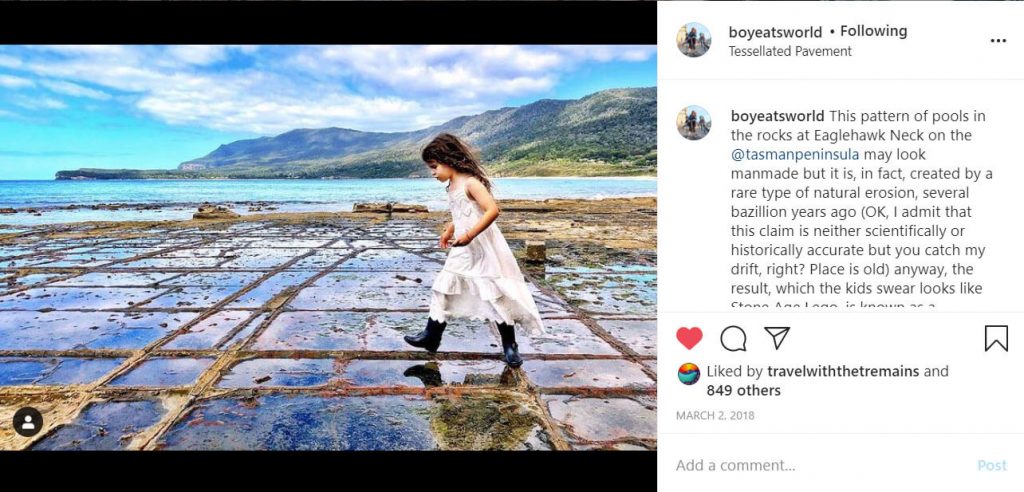
Task: Share post via paper plane icon
Action: click(777, 338)
